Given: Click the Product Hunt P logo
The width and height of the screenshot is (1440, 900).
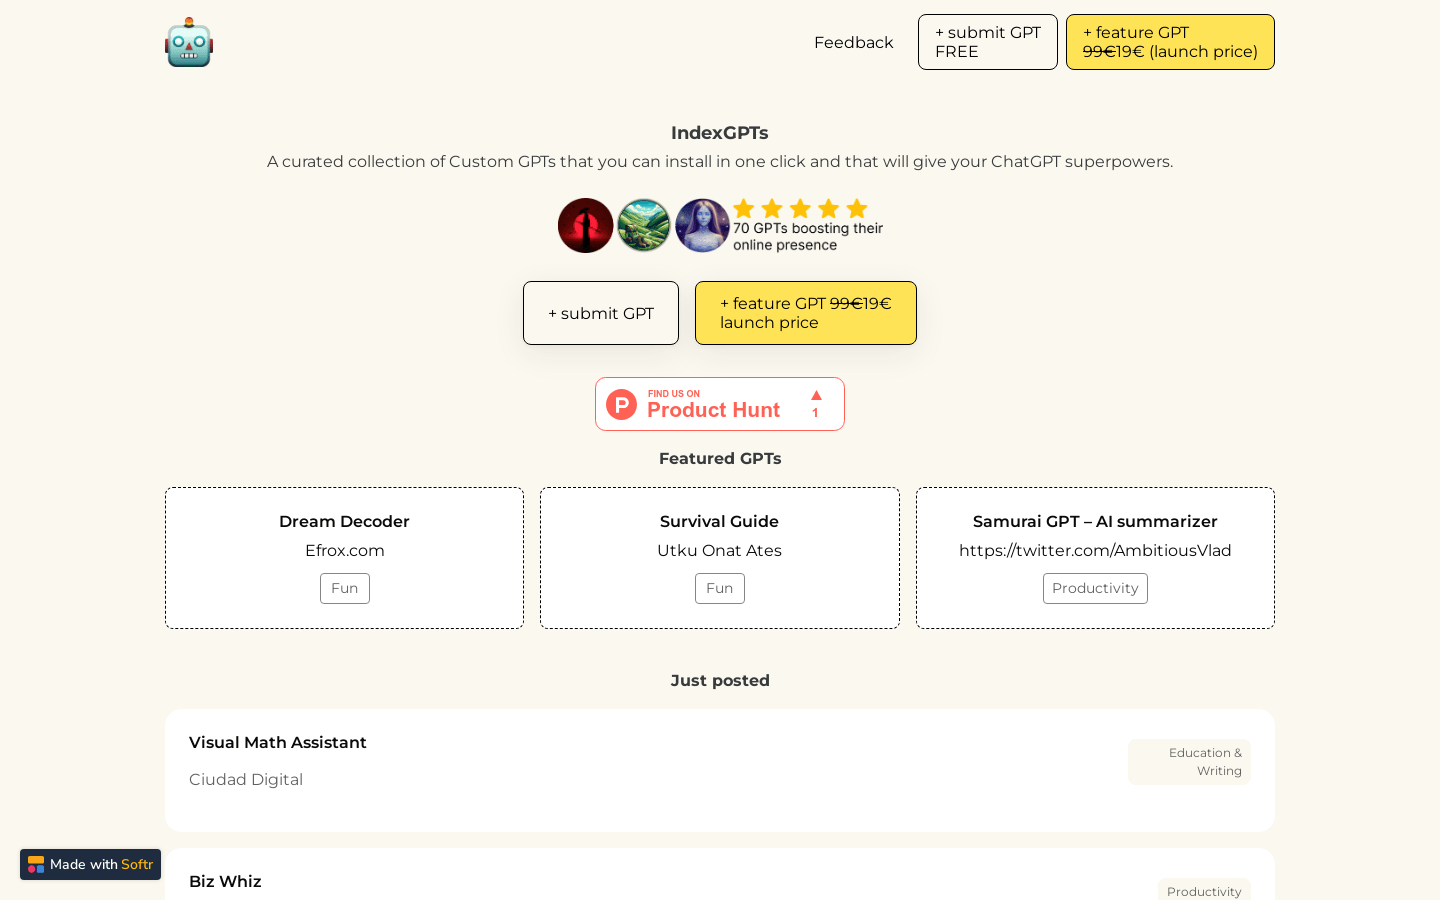Looking at the screenshot, I should 621,405.
